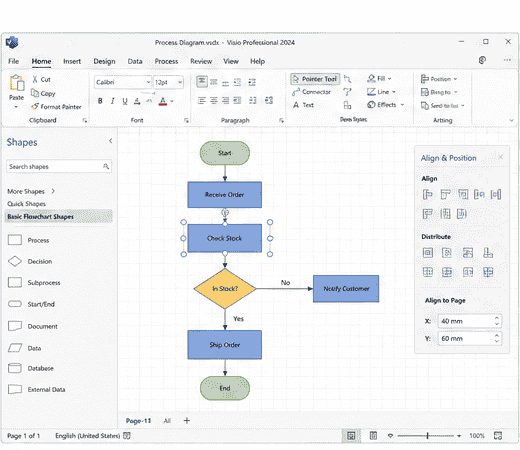
Task: Click the Subprocess shape stencil
Action: click(x=15, y=283)
